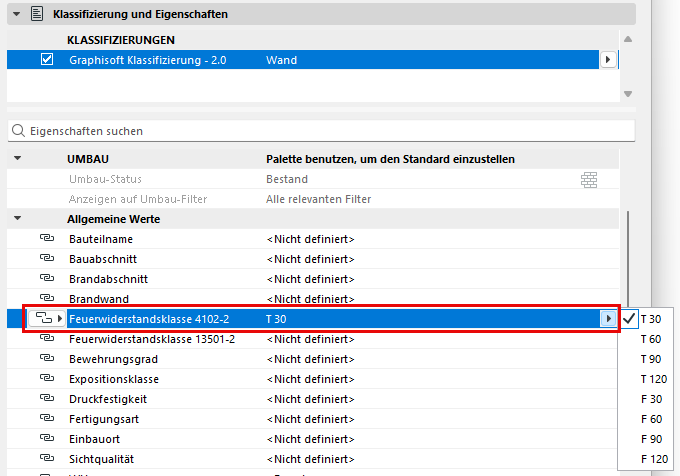The width and height of the screenshot is (680, 476).
Task: Collapse the Allgemeine Werte group
Action: pos(17,218)
